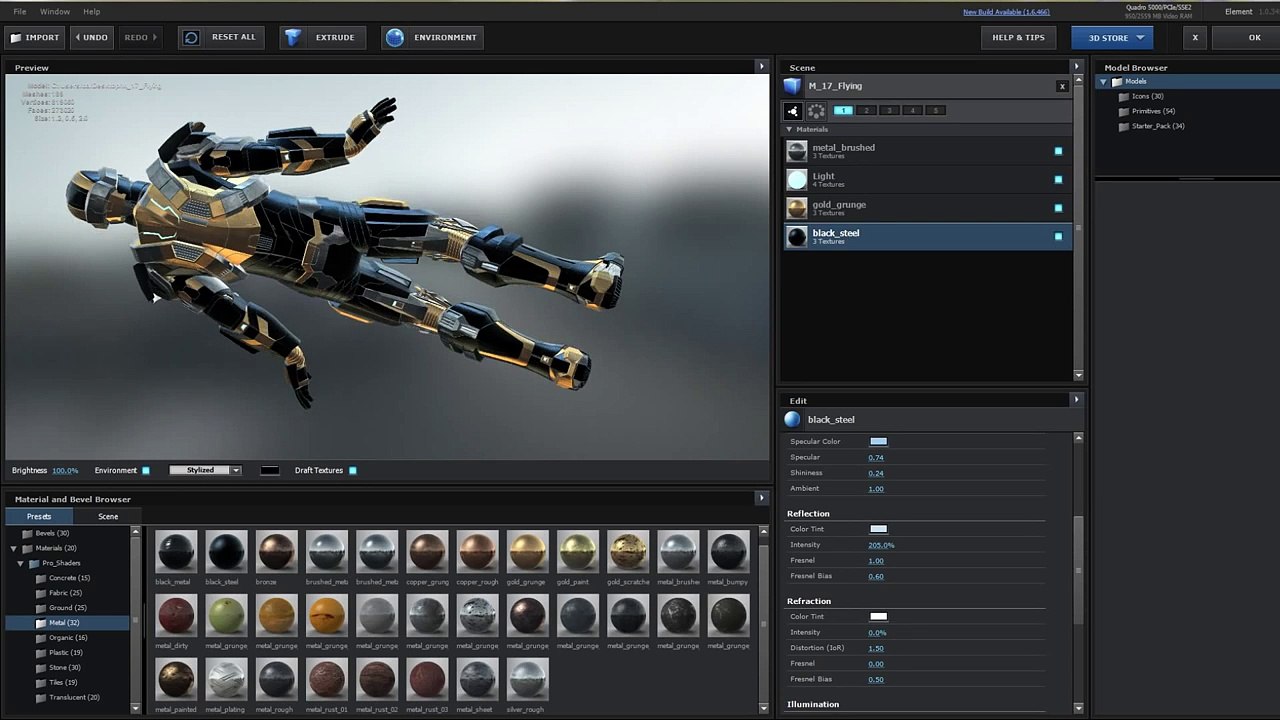Select the Stone folder in presets tree
The image size is (1280, 720).
click(x=64, y=668)
